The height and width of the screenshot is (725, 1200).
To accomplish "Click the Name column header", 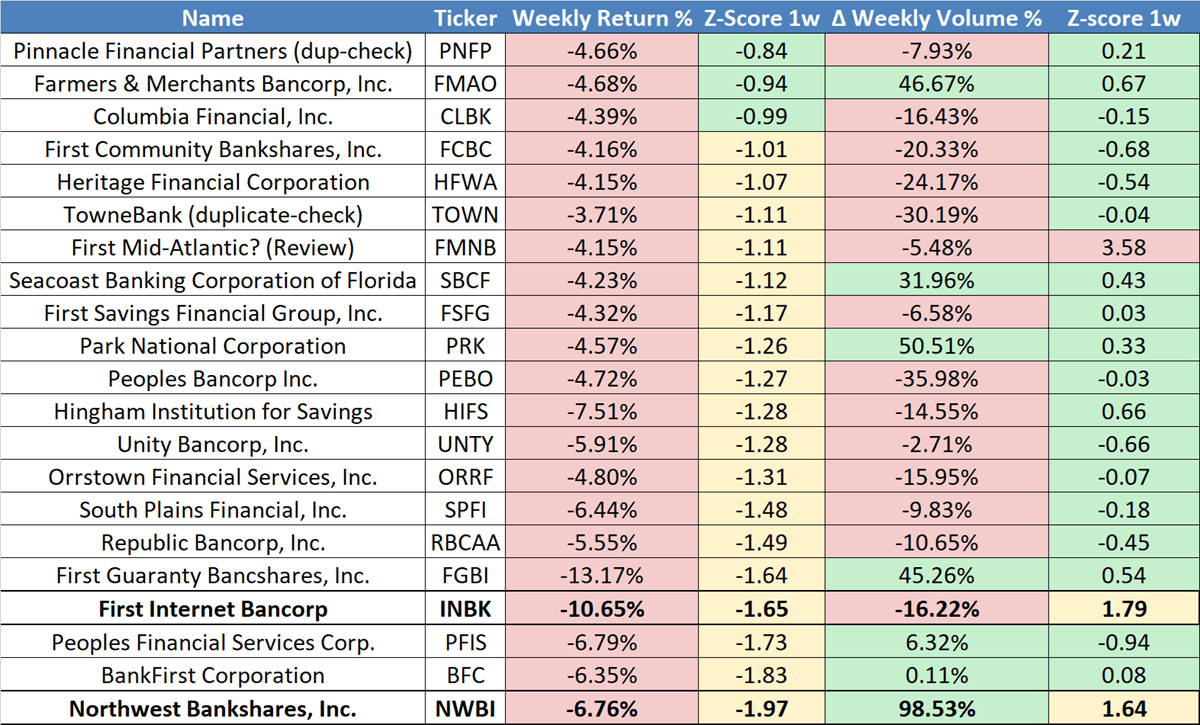I will click(212, 18).
